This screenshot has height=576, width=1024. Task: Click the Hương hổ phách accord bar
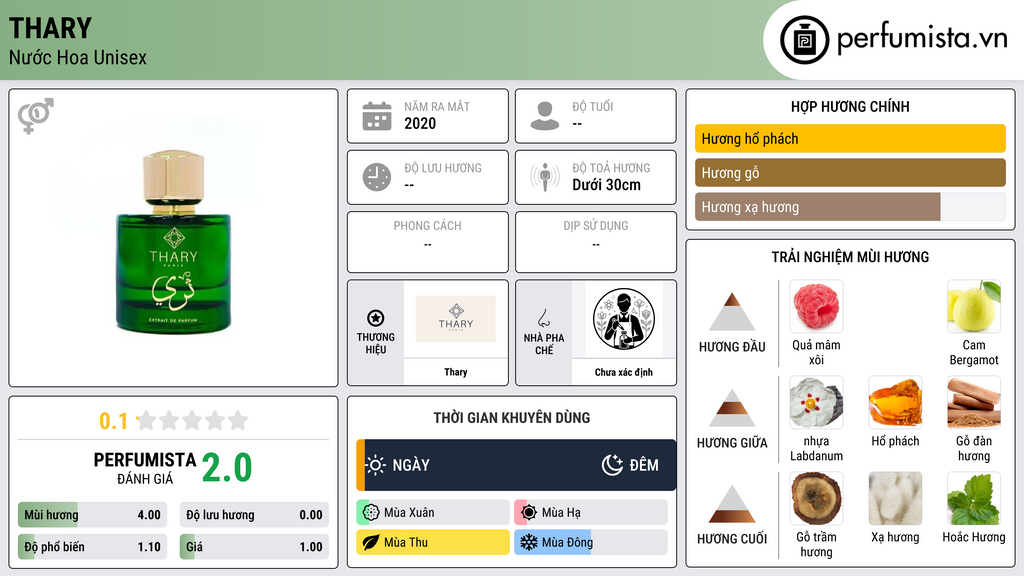click(850, 138)
